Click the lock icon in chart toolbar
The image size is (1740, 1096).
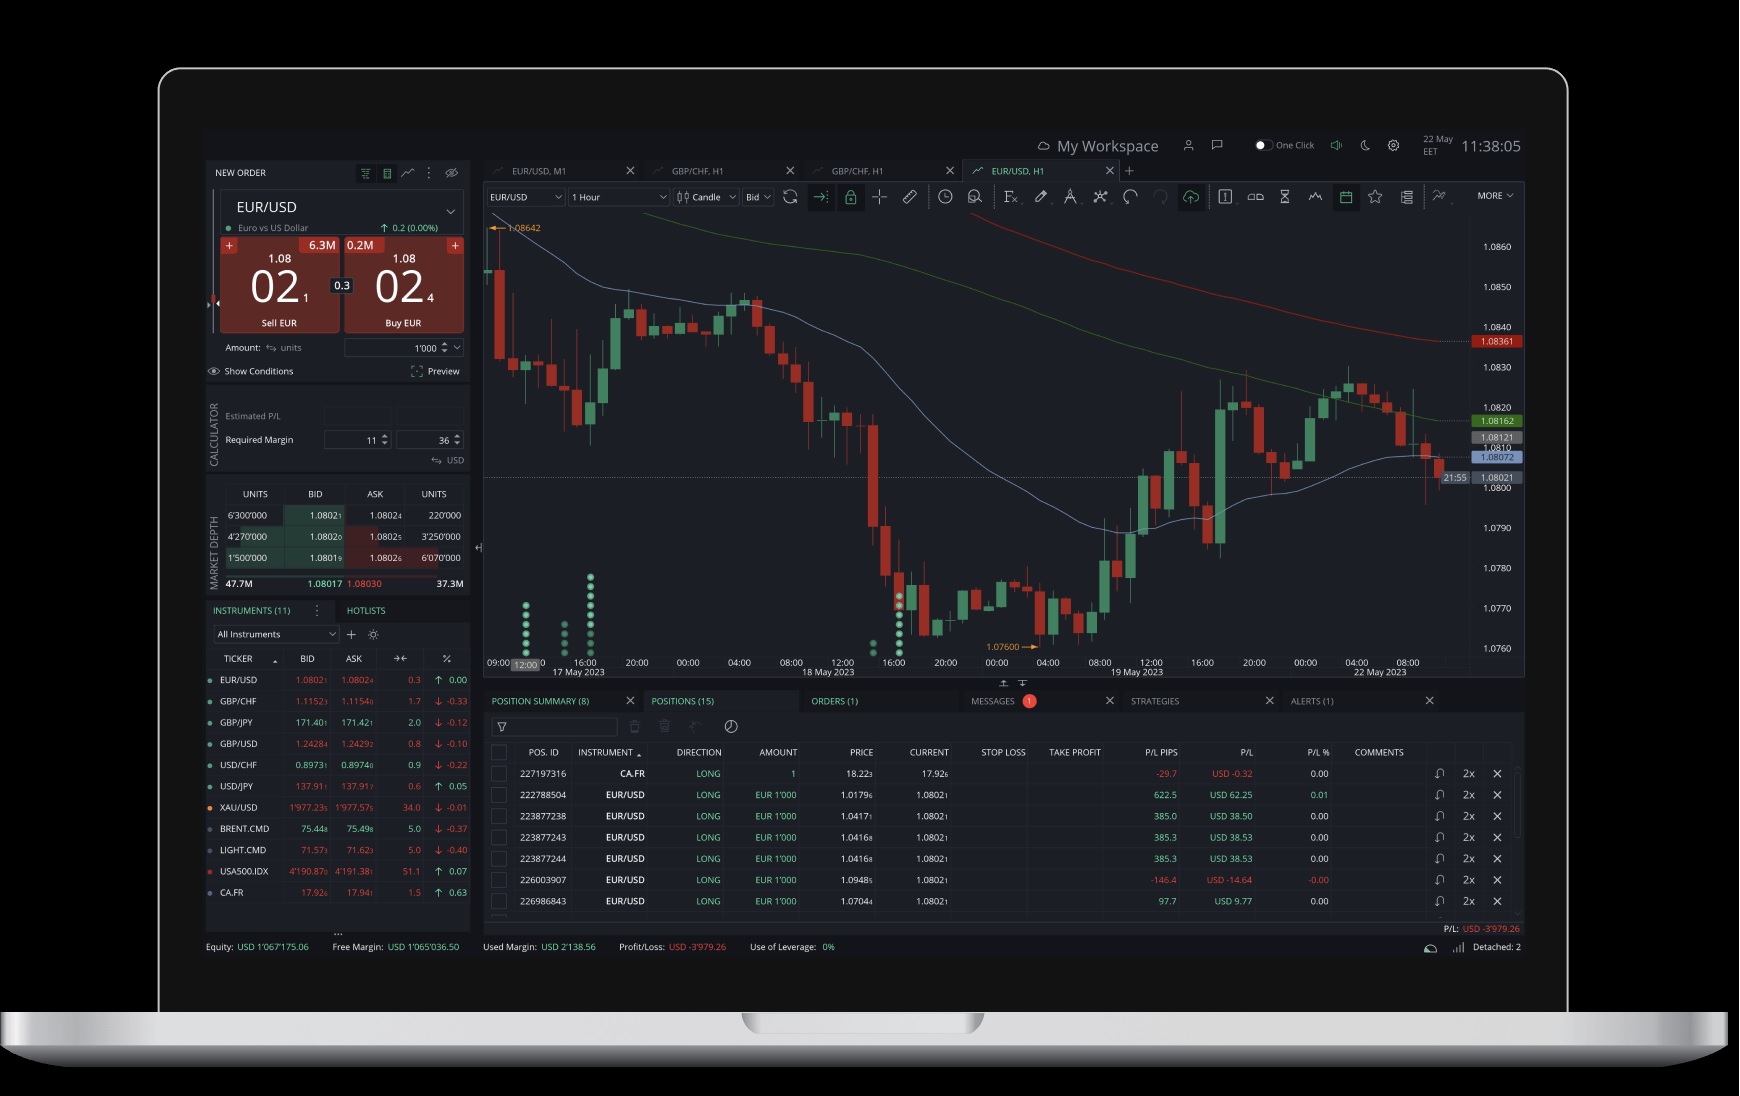tap(850, 197)
